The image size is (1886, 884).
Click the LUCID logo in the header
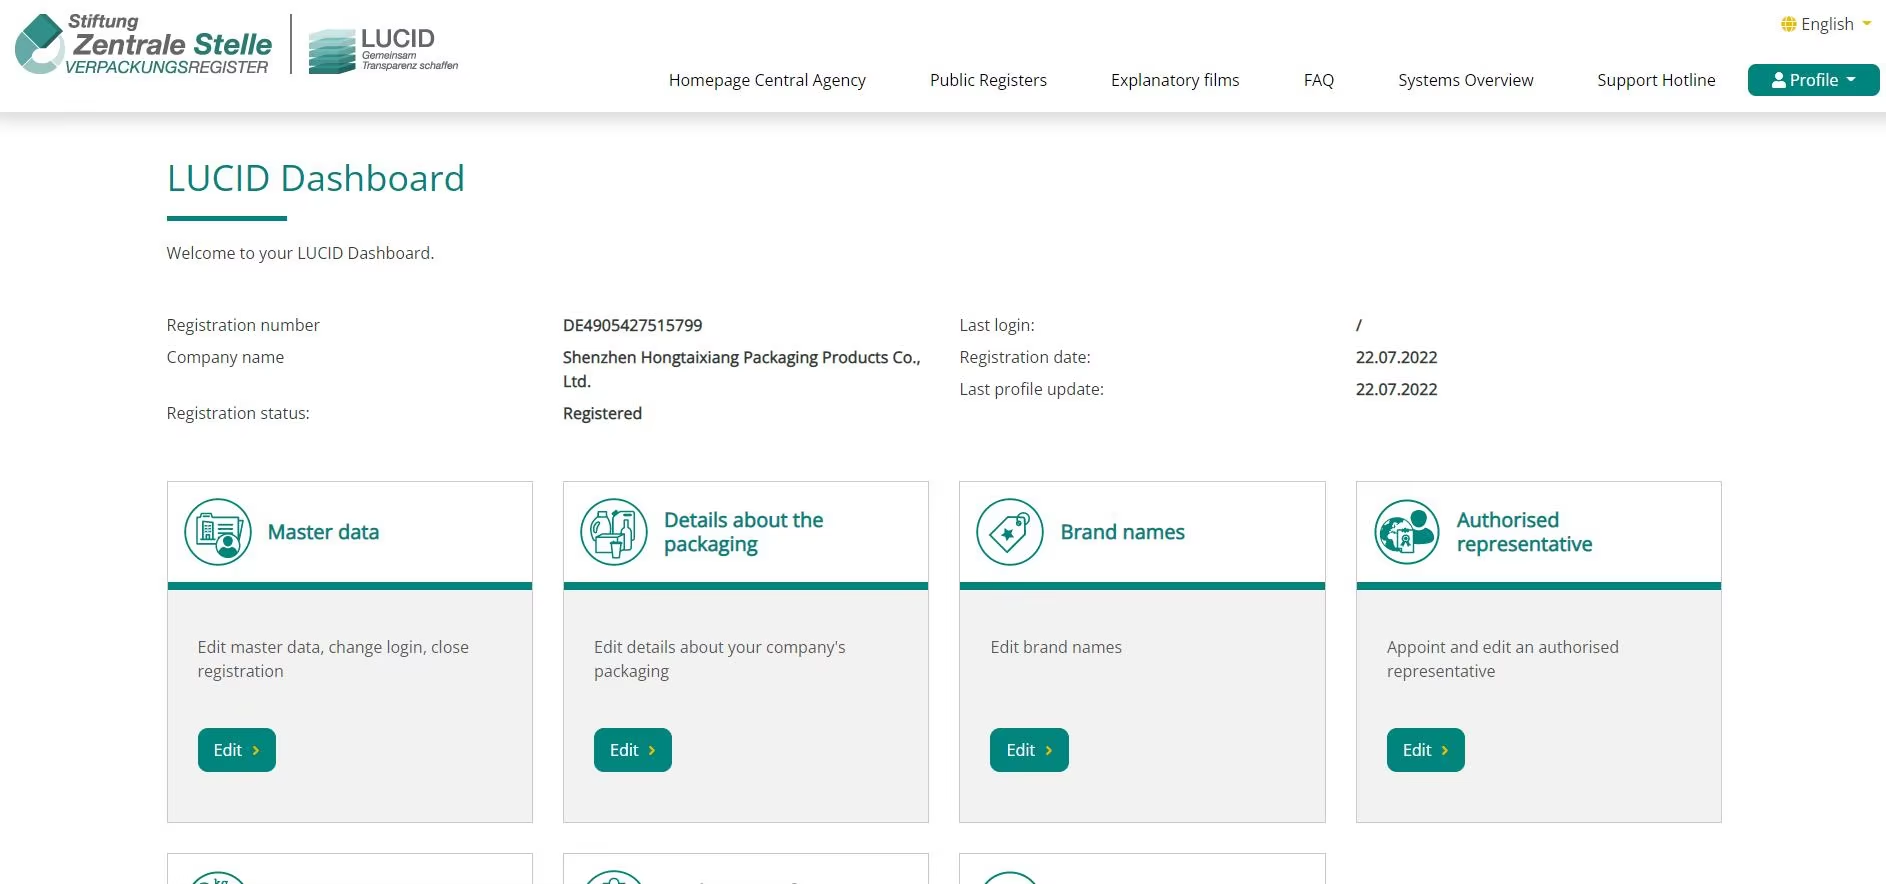[383, 50]
